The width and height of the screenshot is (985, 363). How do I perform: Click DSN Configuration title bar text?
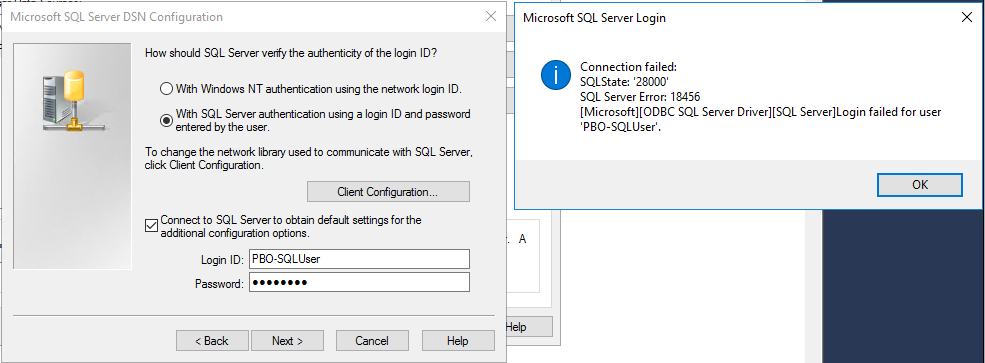tap(117, 17)
